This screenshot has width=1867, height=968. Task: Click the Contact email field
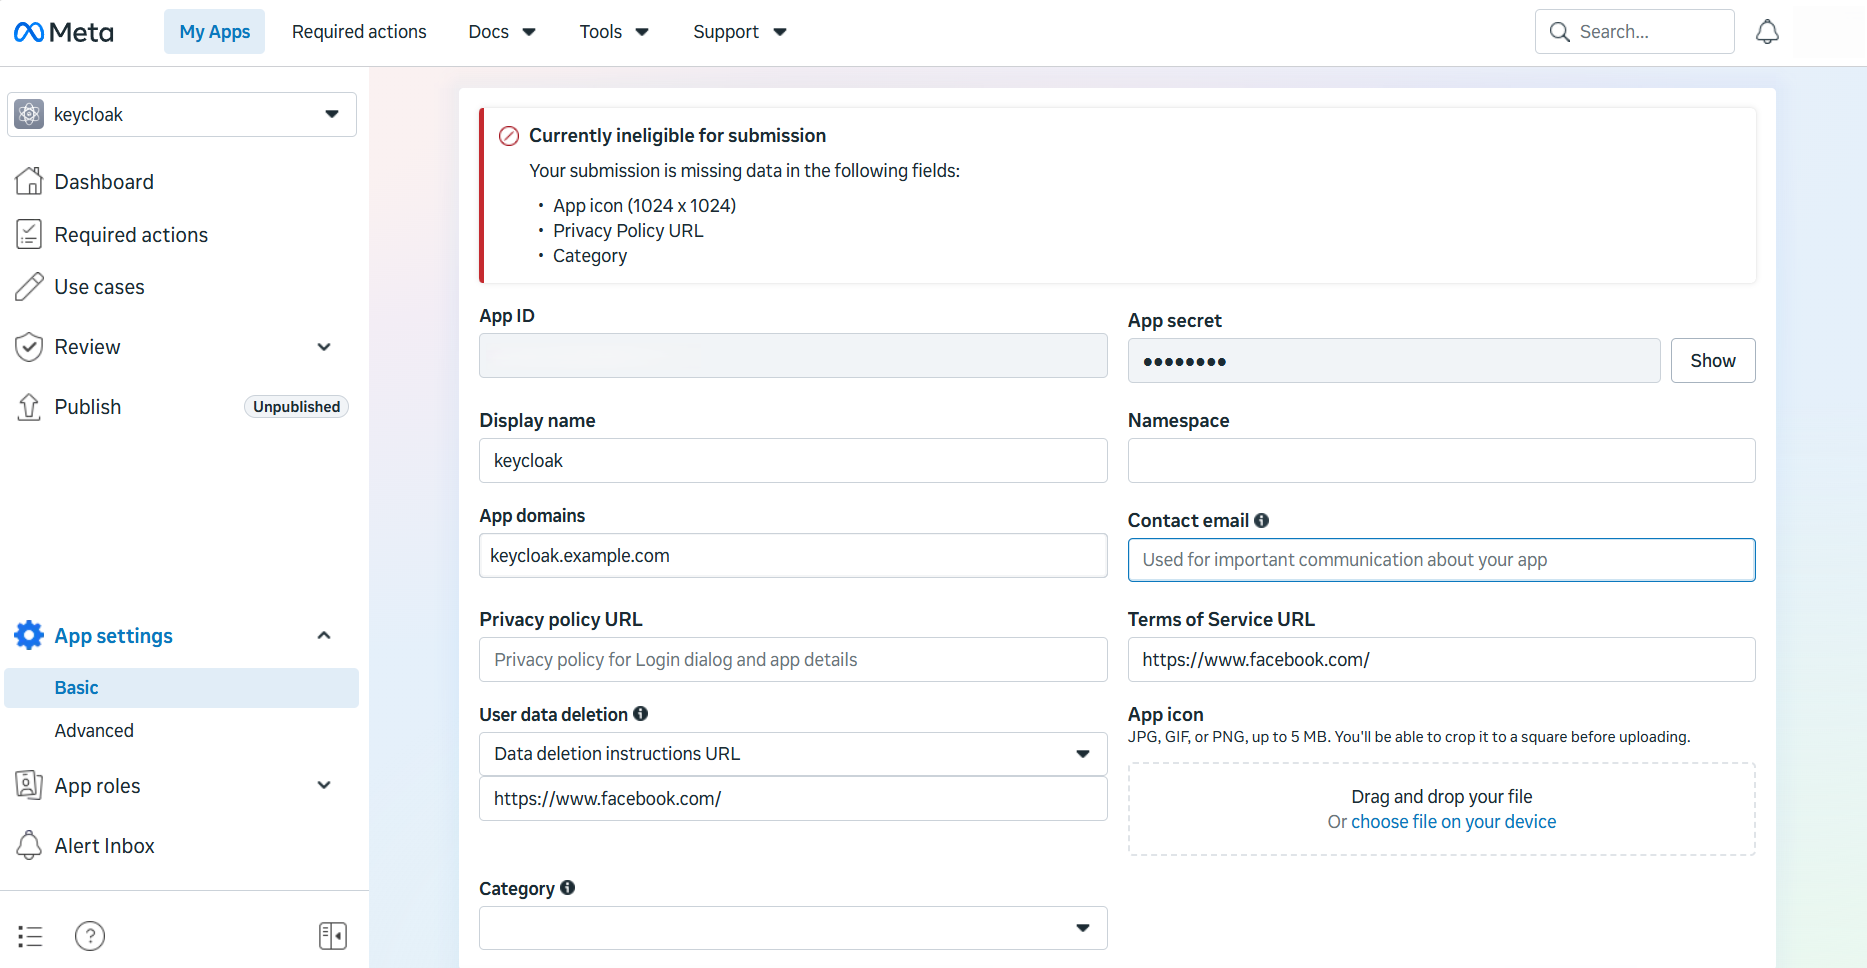pos(1441,560)
